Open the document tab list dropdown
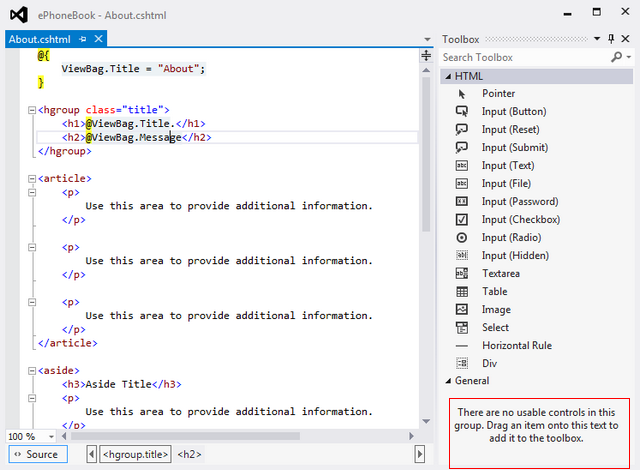This screenshot has height=470, width=640. [427, 40]
